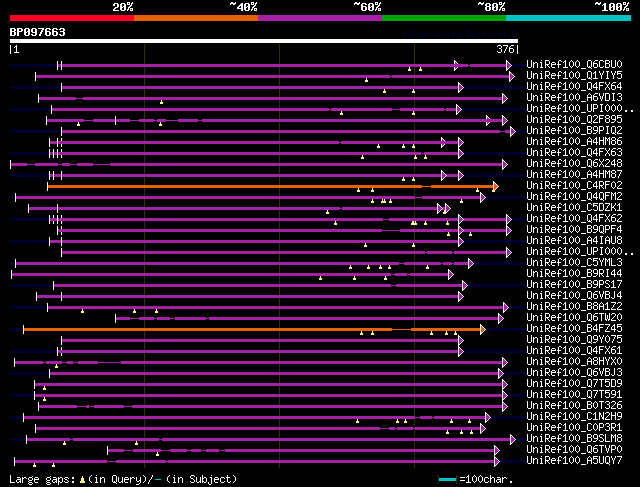This screenshot has width=640, height=487.
Task: Select label UniRef100_Q6VBJ4
Action: [574, 296]
